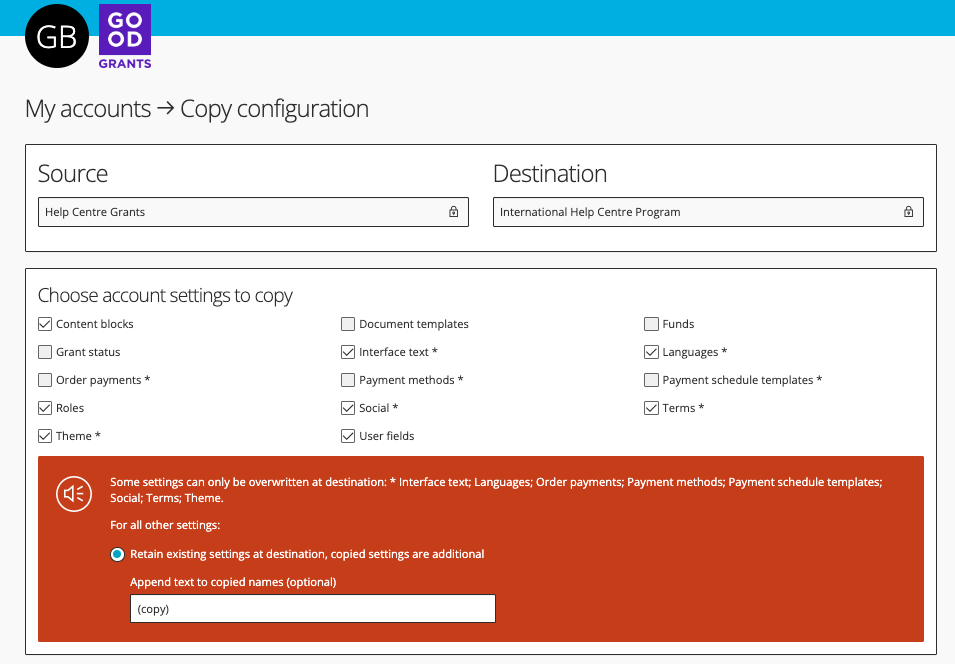The width and height of the screenshot is (955, 664).
Task: Toggle the Theme checkbox off
Action: 45,436
